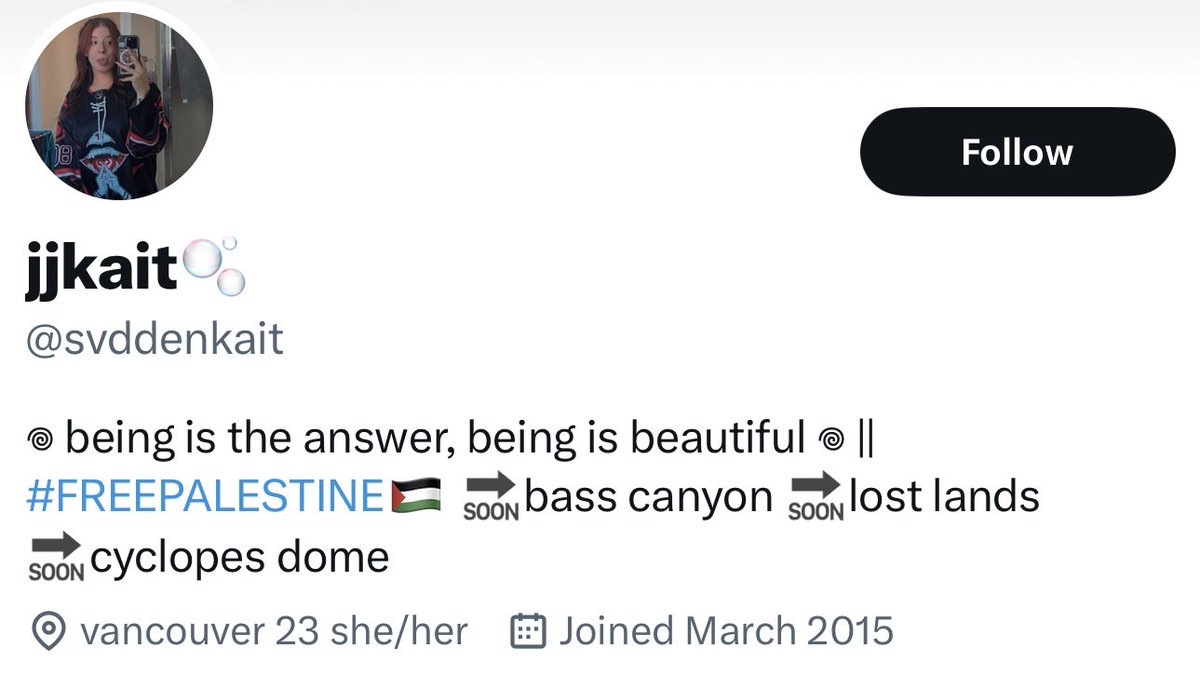Click the 'Joined March 2015' text
Viewport: 1200px width, 689px height.
[725, 631]
